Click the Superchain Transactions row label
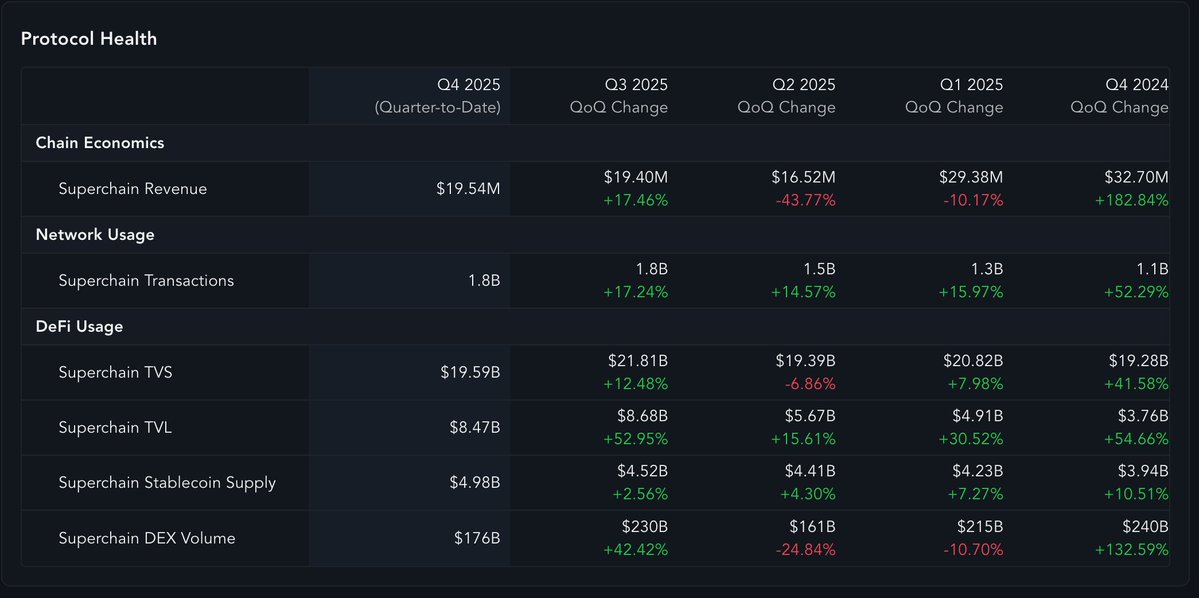Image resolution: width=1199 pixels, height=598 pixels. pyautogui.click(x=146, y=281)
